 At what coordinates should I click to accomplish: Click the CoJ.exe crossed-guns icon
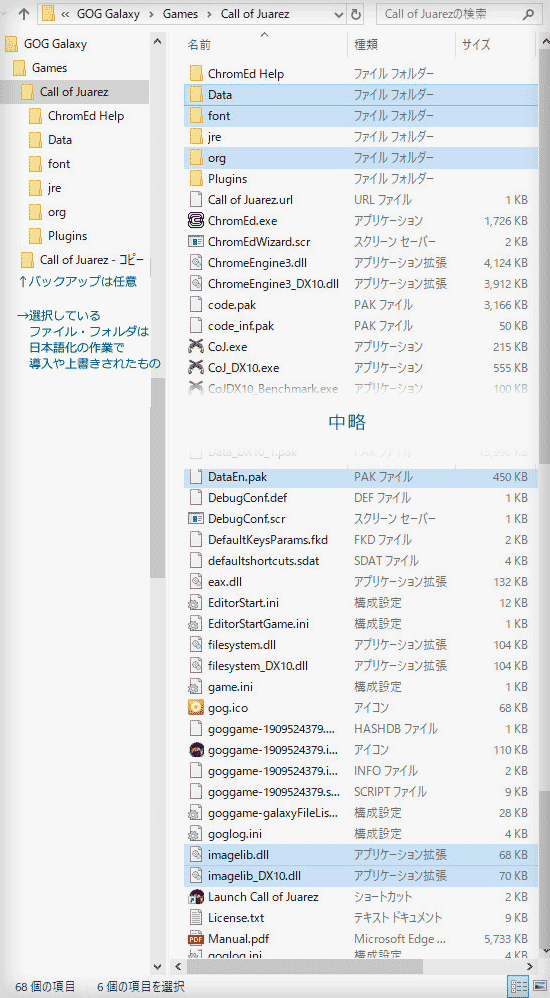[196, 347]
